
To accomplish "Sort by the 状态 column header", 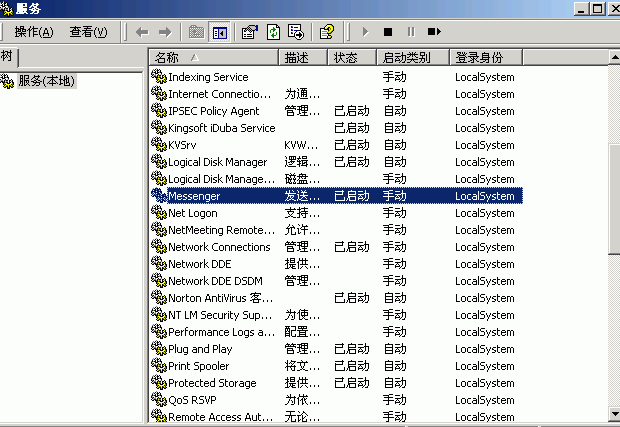I will point(352,58).
